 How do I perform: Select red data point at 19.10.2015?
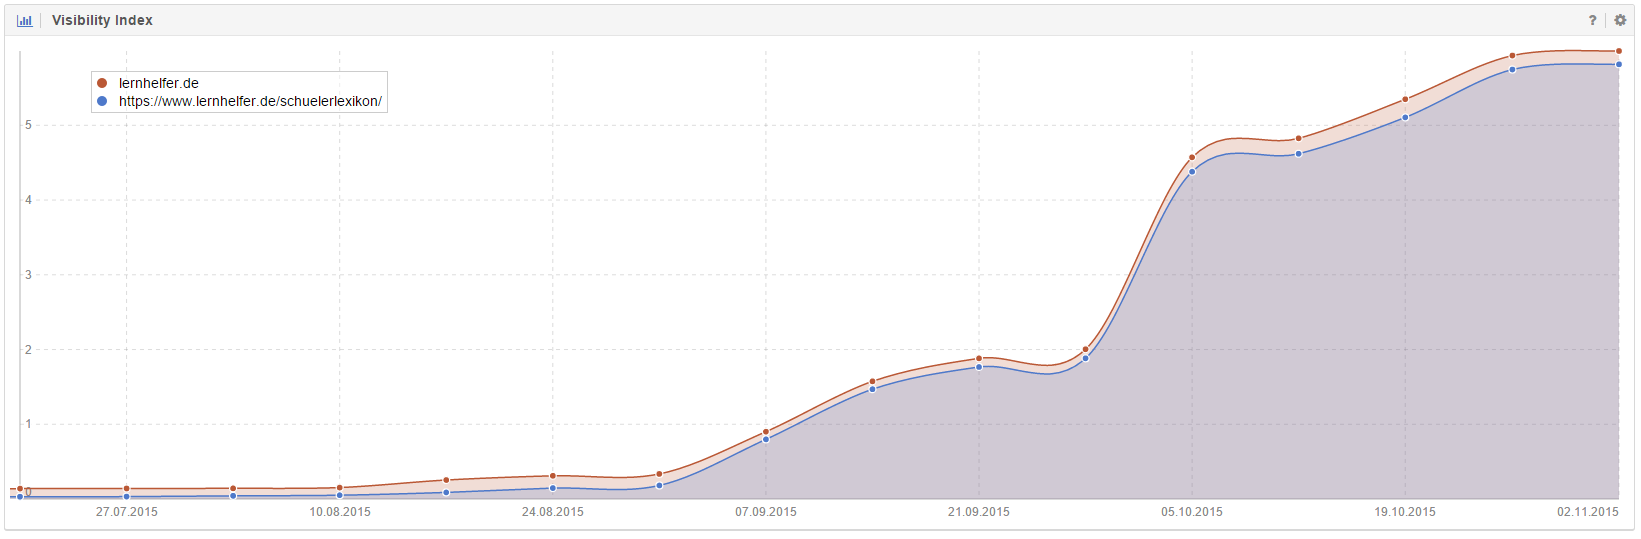tap(1405, 99)
